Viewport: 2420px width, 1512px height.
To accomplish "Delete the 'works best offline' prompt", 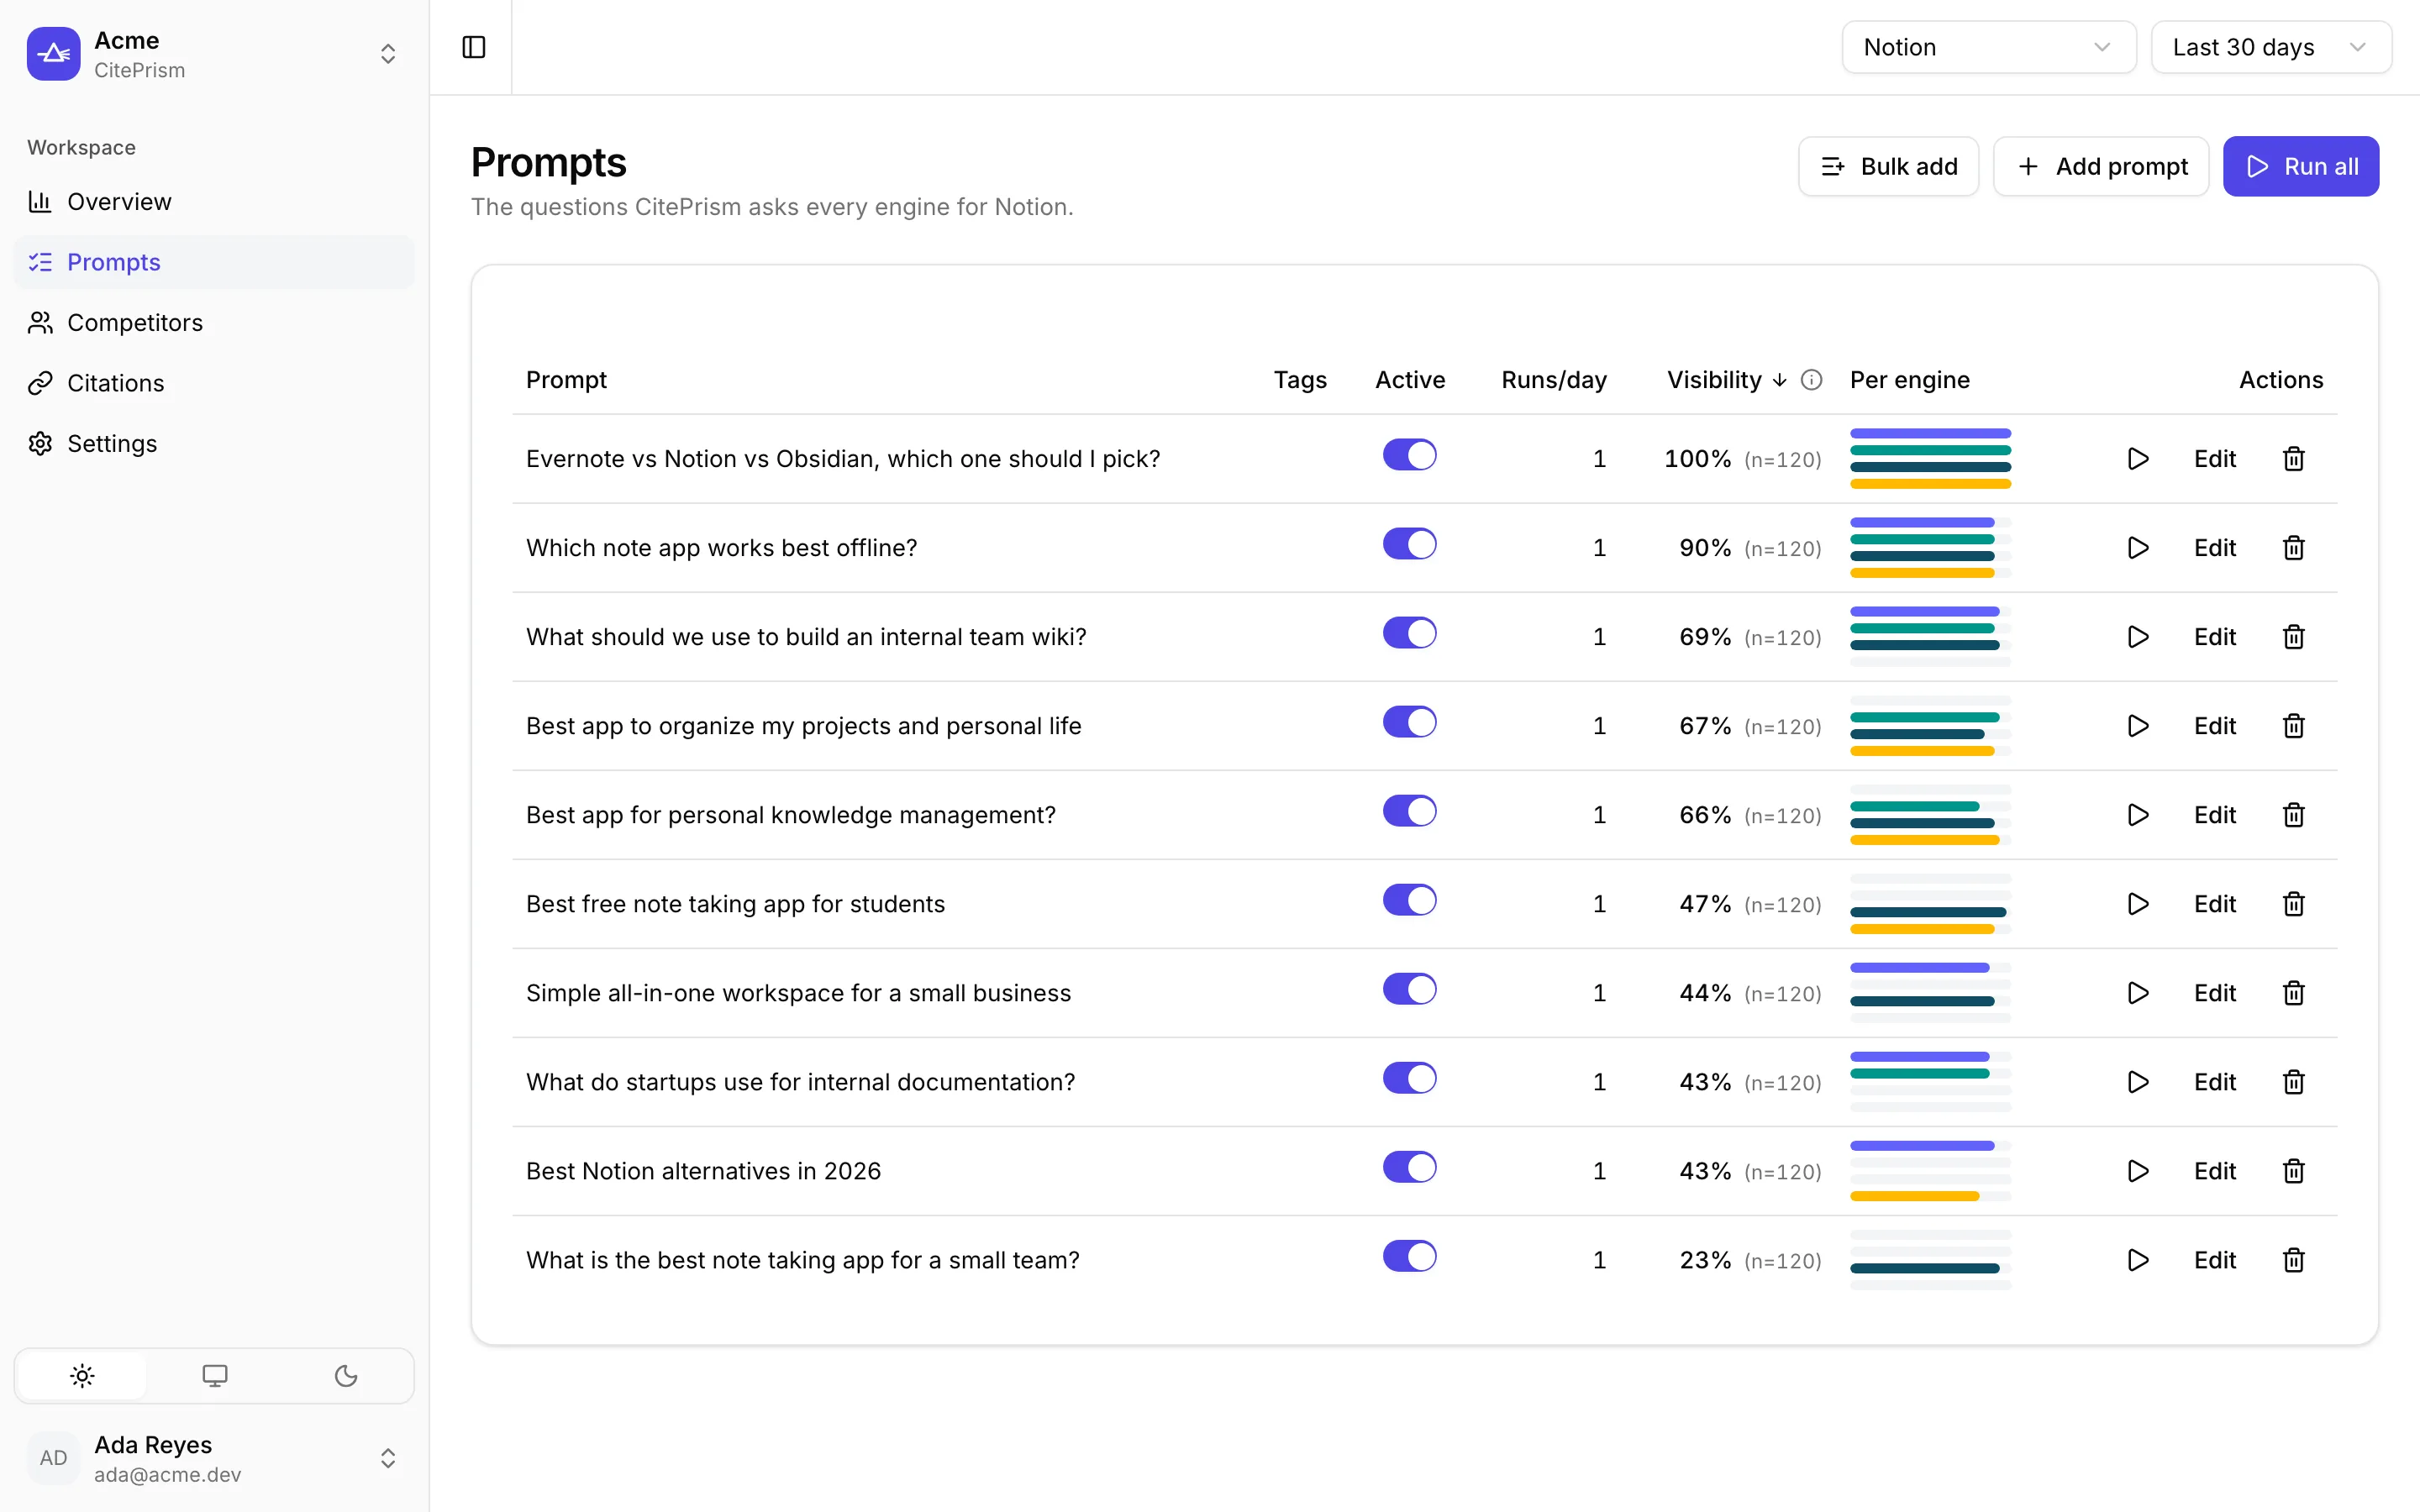I will [x=2293, y=548].
